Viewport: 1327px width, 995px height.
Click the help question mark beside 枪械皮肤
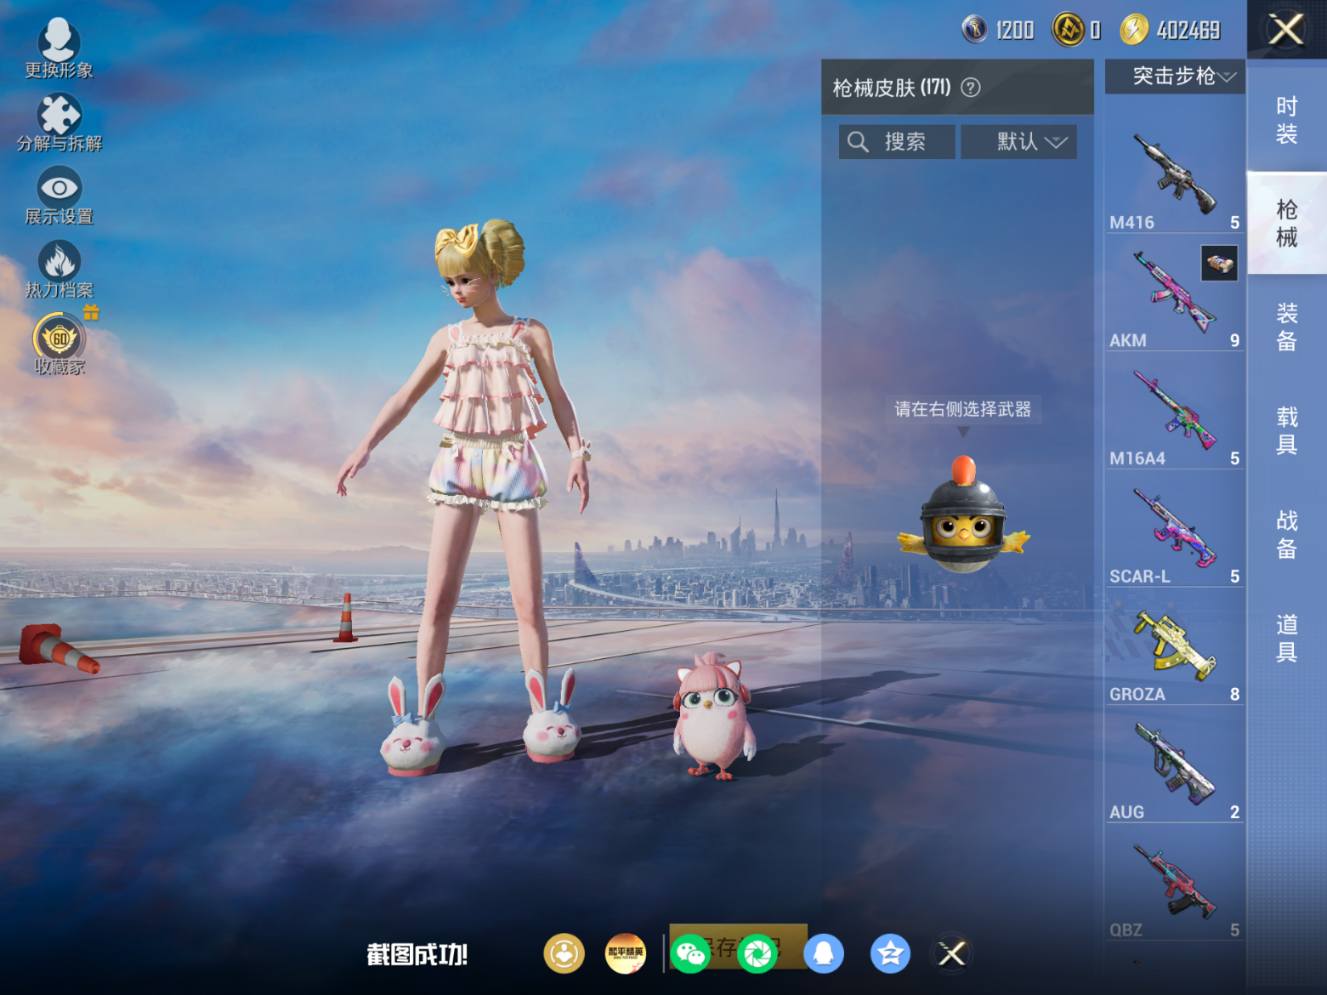coord(970,87)
